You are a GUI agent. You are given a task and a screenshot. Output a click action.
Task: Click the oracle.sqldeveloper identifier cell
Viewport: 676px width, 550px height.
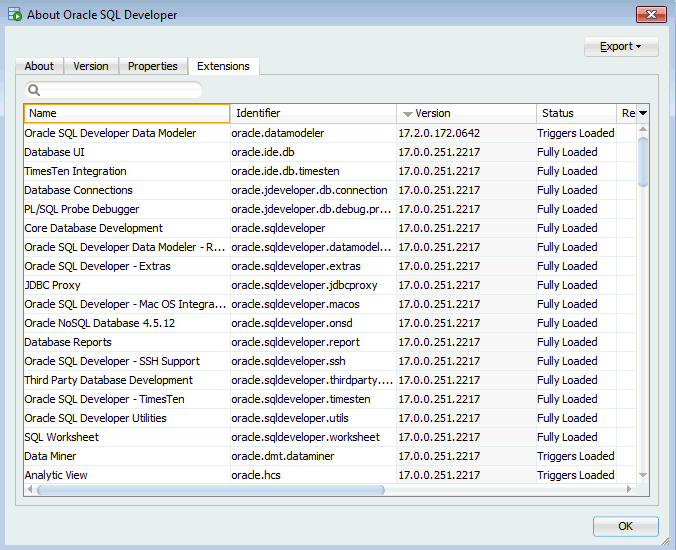click(x=313, y=228)
